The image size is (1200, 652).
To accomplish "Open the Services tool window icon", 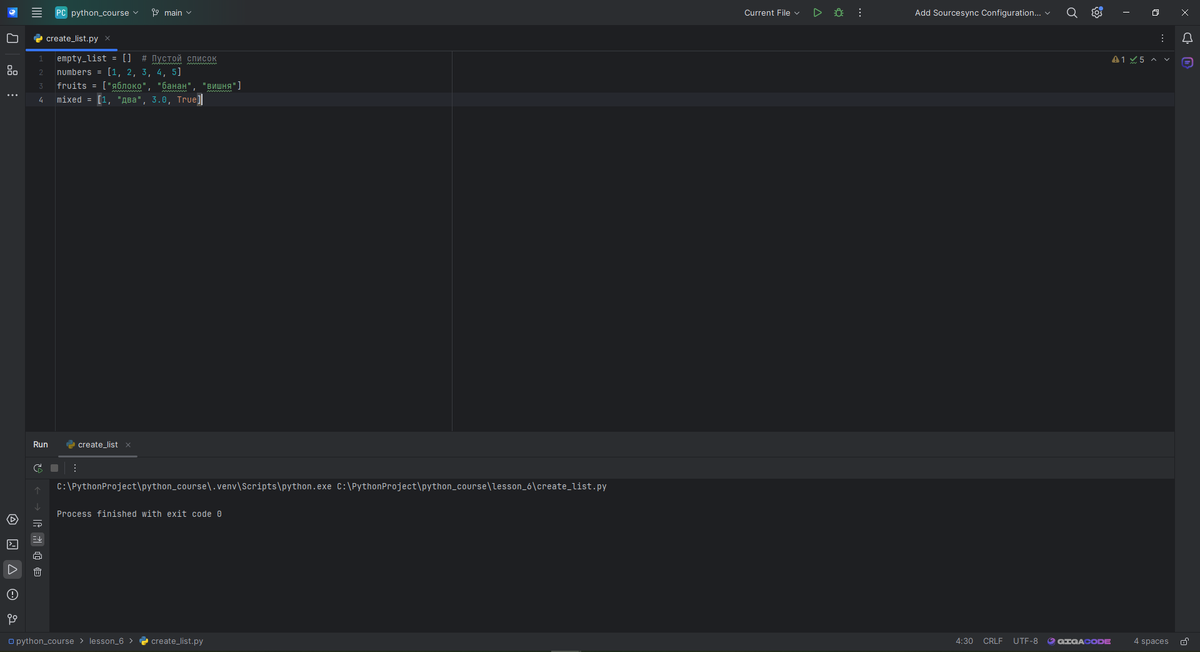I will [x=12, y=519].
